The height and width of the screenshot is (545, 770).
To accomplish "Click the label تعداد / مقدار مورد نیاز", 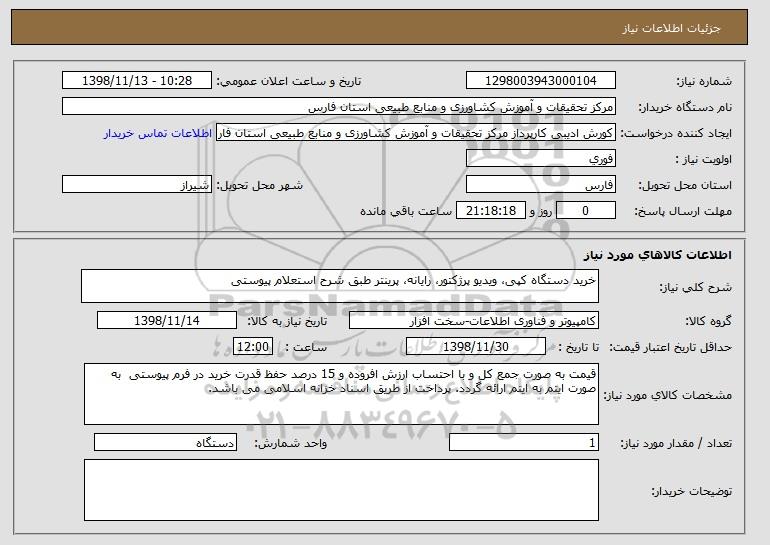I will pos(676,443).
